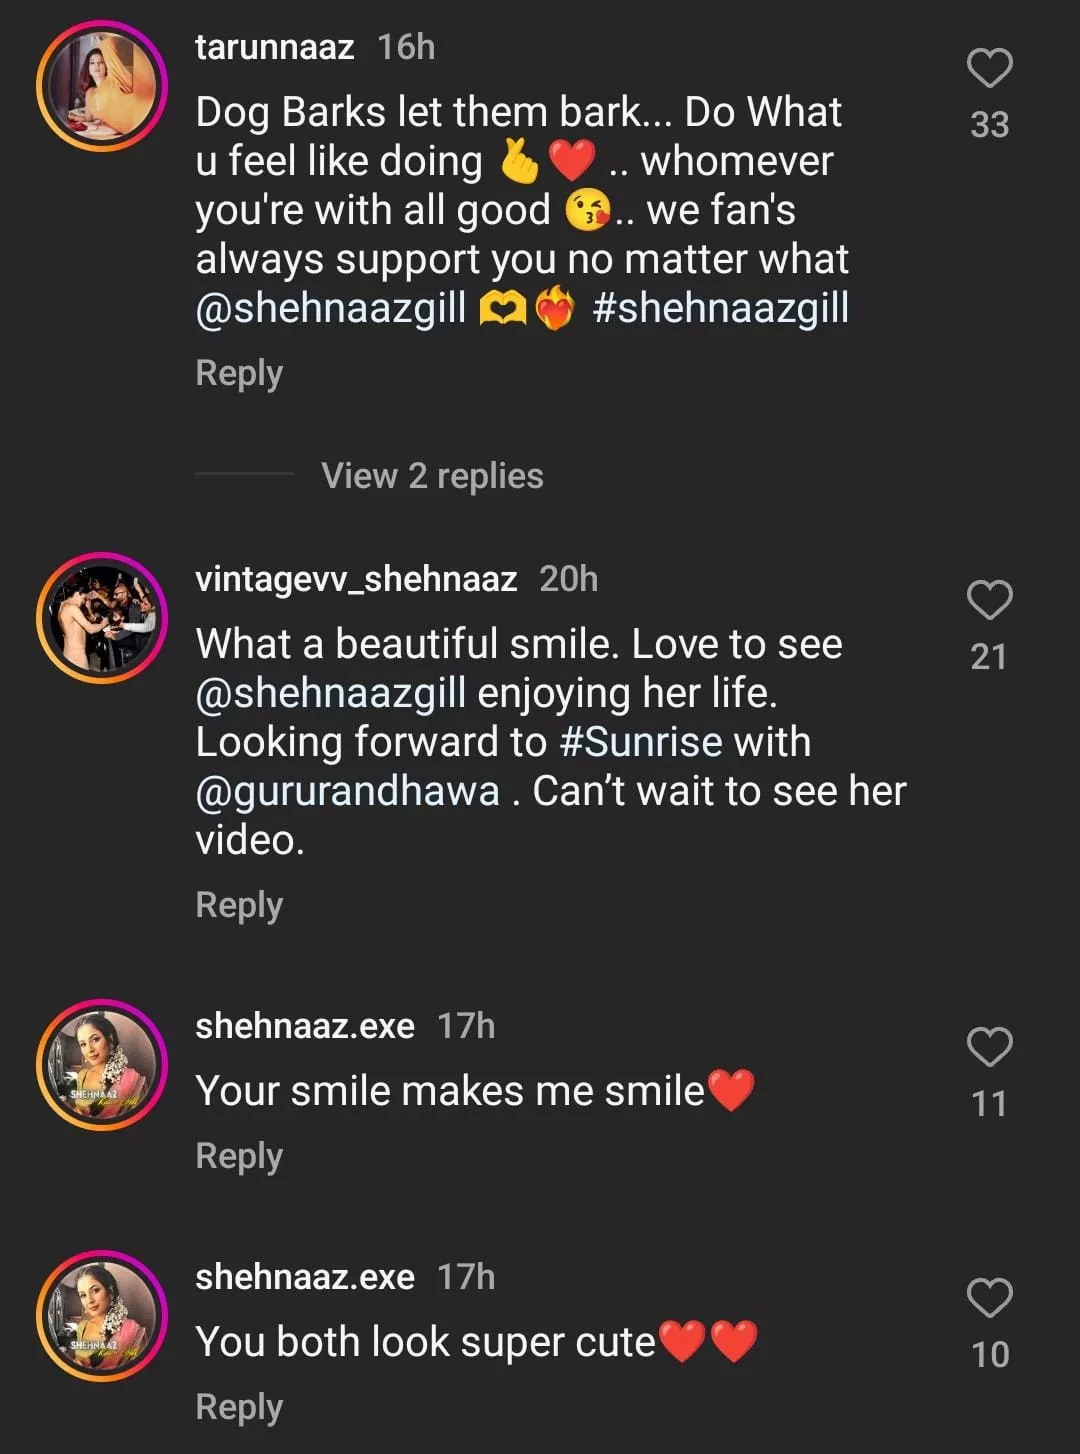The image size is (1080, 1454).
Task: Like the vintagevv_shehnaaz comment
Action: [x=989, y=601]
